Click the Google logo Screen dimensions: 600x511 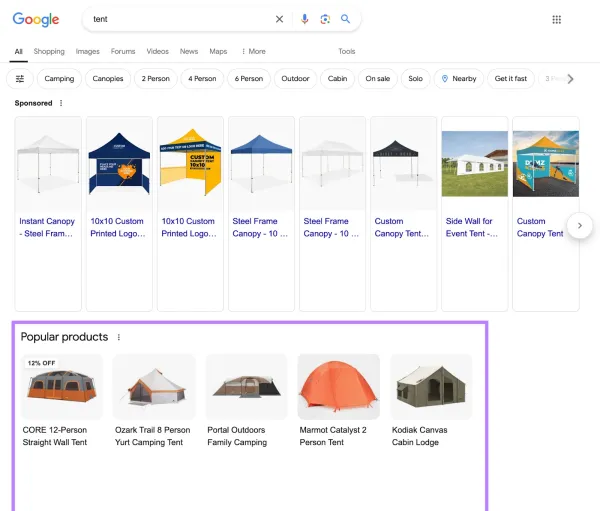tap(36, 19)
